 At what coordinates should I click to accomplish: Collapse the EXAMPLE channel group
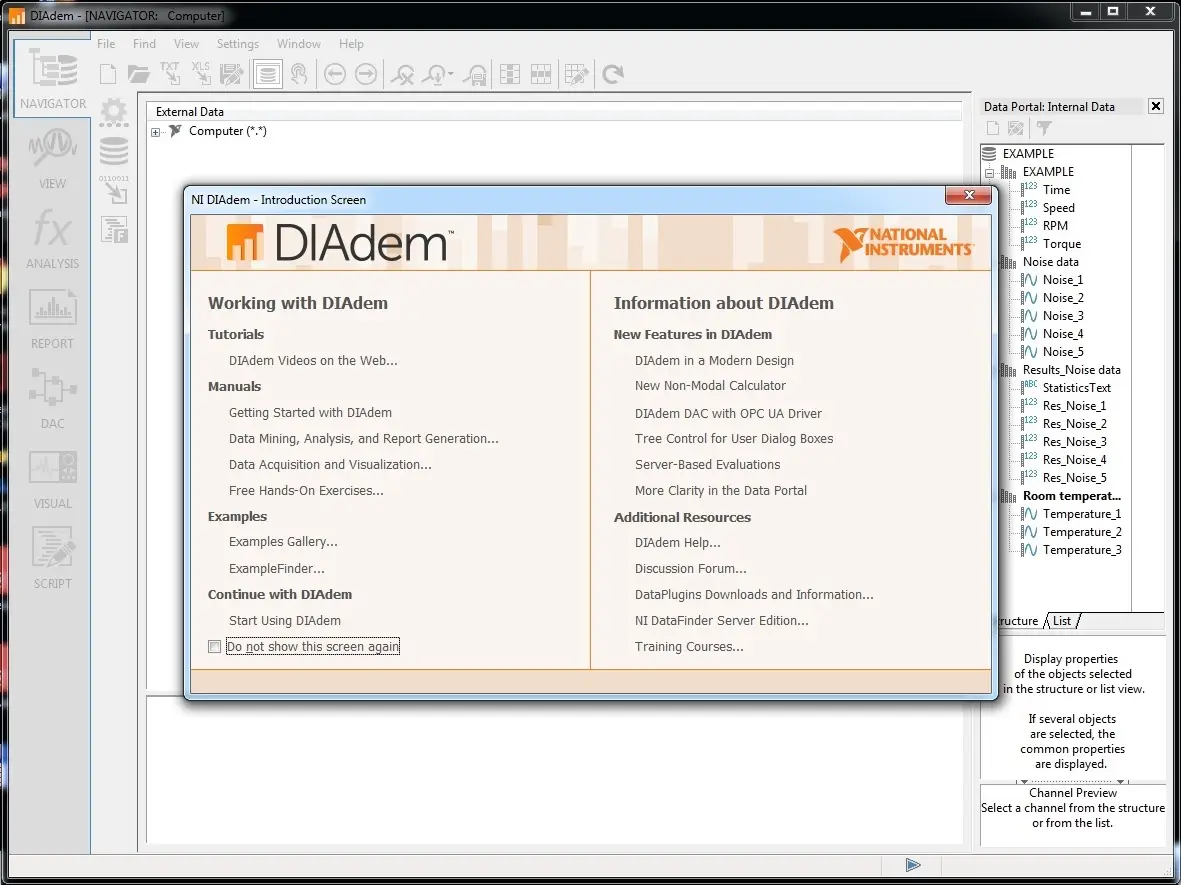click(988, 172)
